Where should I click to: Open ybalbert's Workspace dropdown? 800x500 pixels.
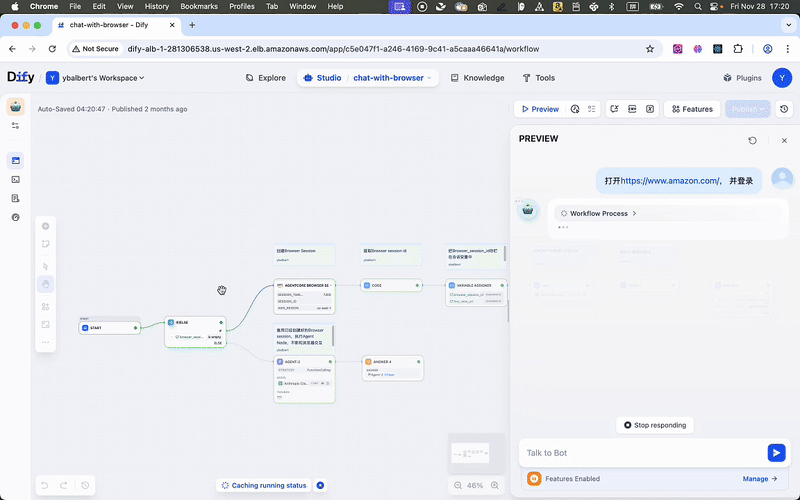[x=95, y=78]
